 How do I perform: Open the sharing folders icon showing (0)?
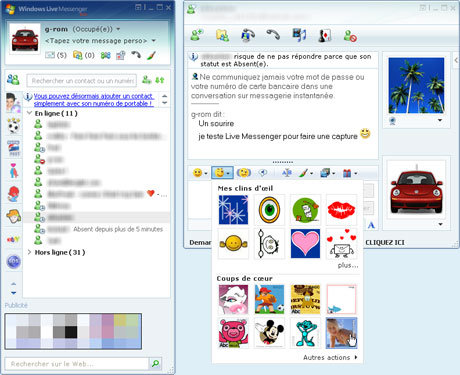click(x=84, y=55)
